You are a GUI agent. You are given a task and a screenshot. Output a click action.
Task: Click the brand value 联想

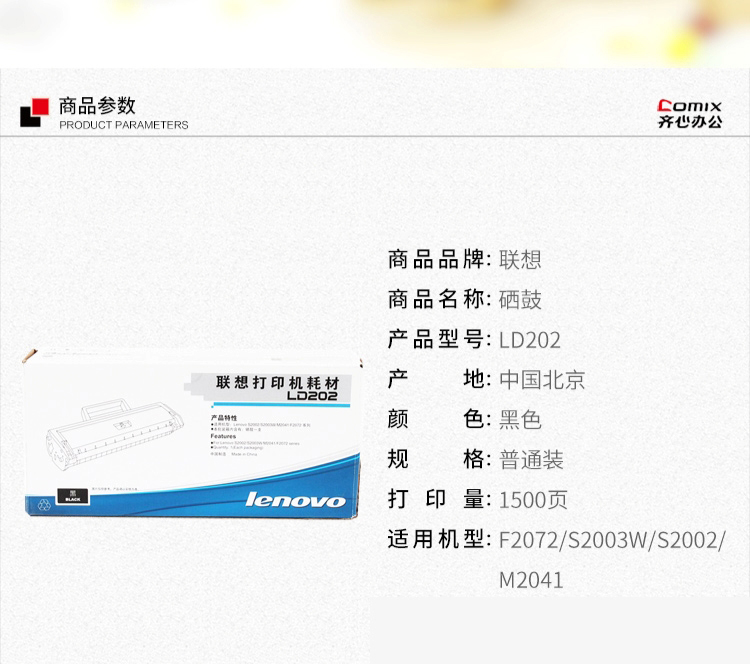point(520,260)
